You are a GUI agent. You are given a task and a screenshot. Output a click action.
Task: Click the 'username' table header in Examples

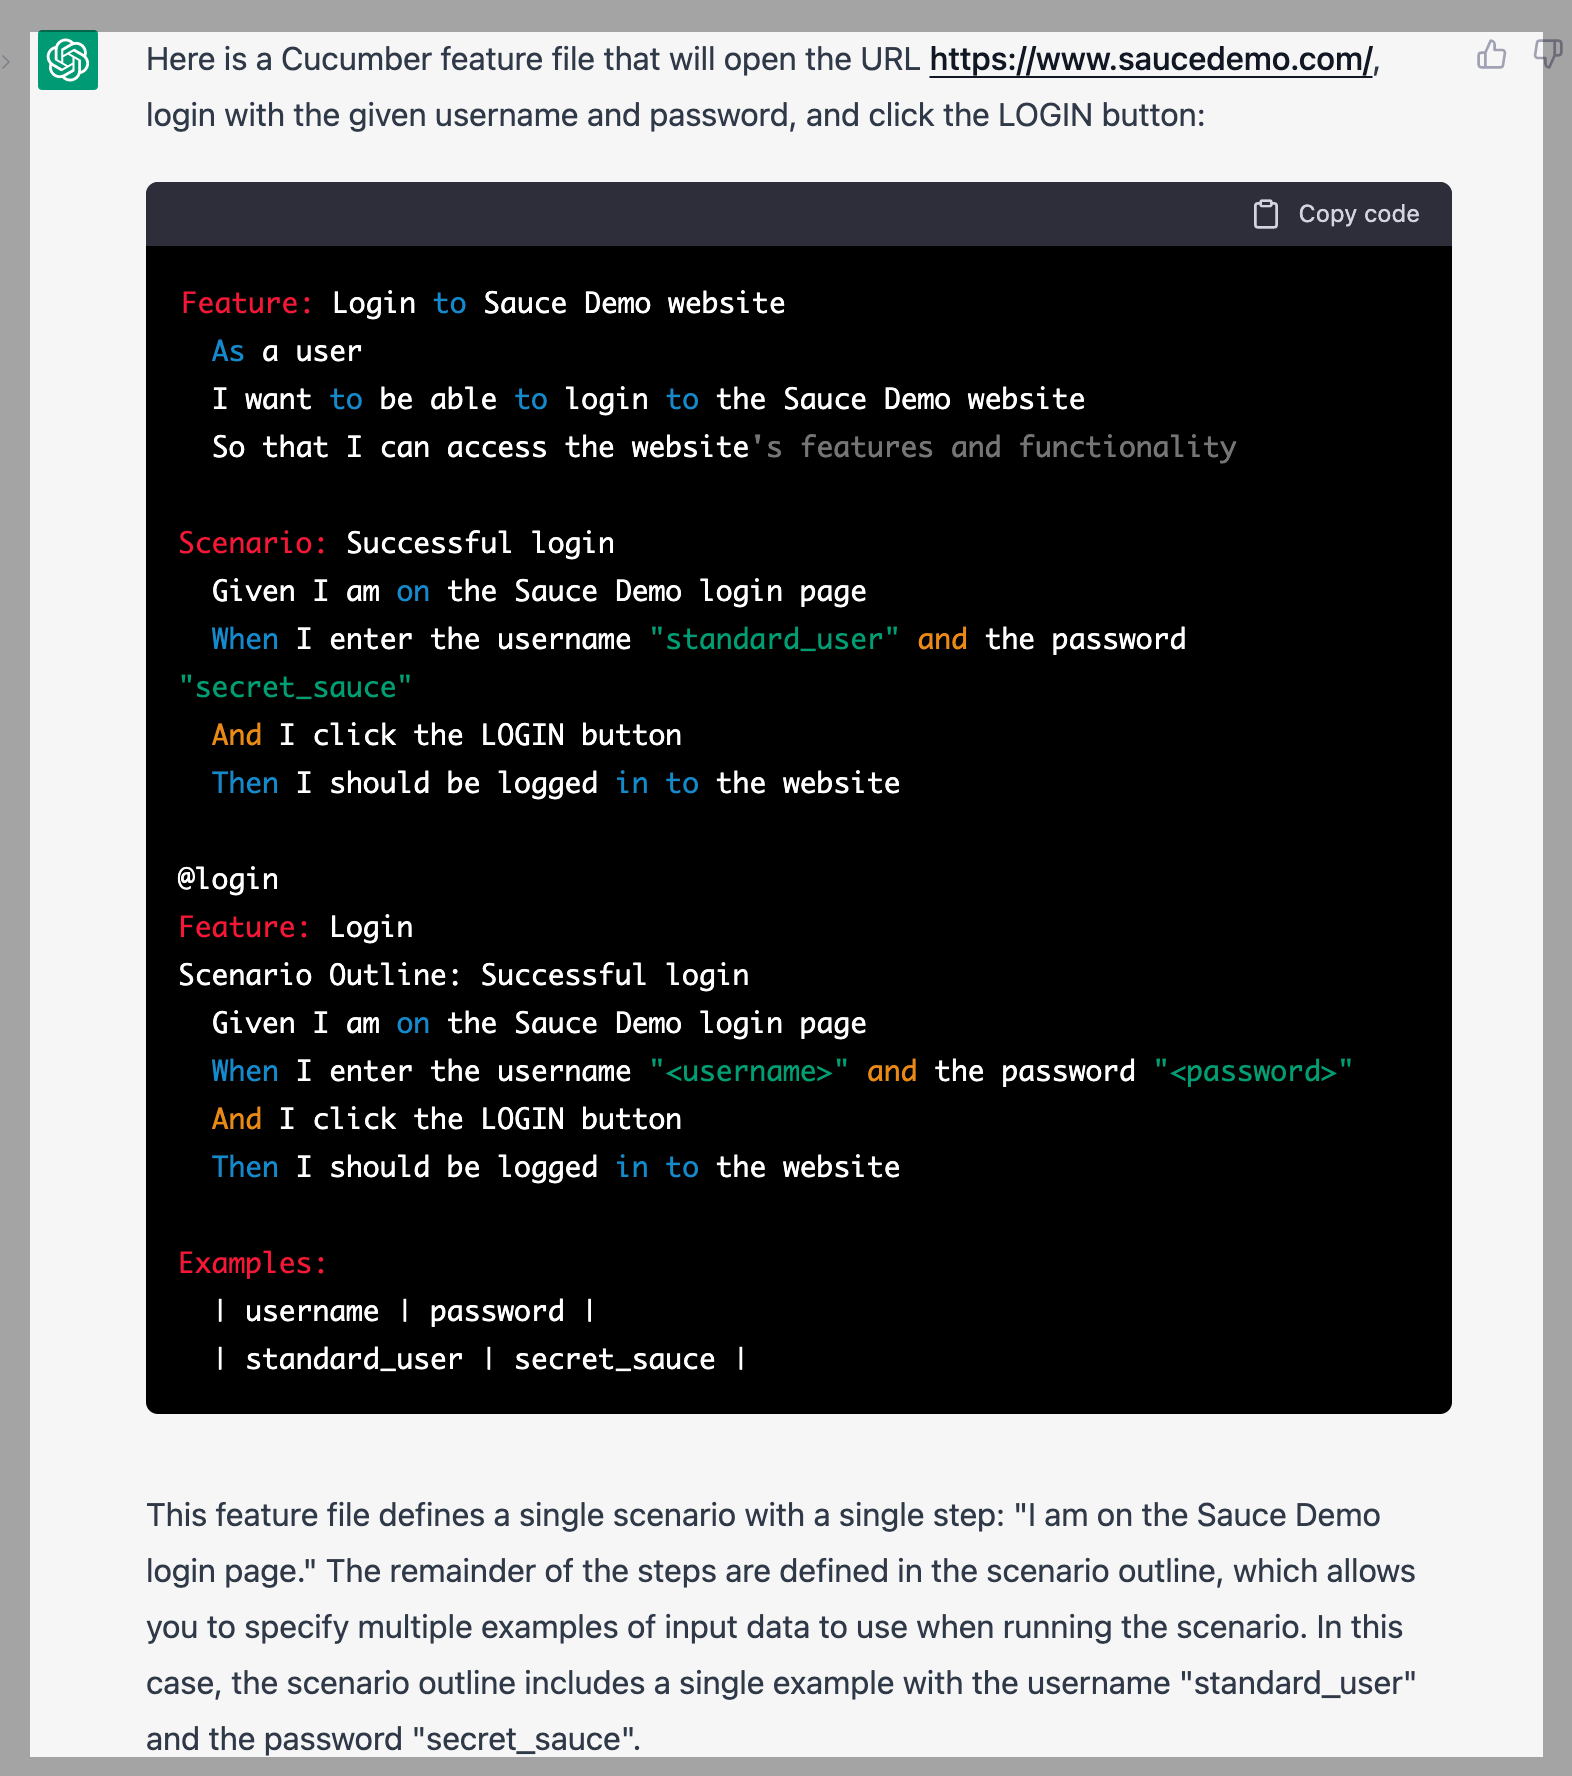[312, 1311]
